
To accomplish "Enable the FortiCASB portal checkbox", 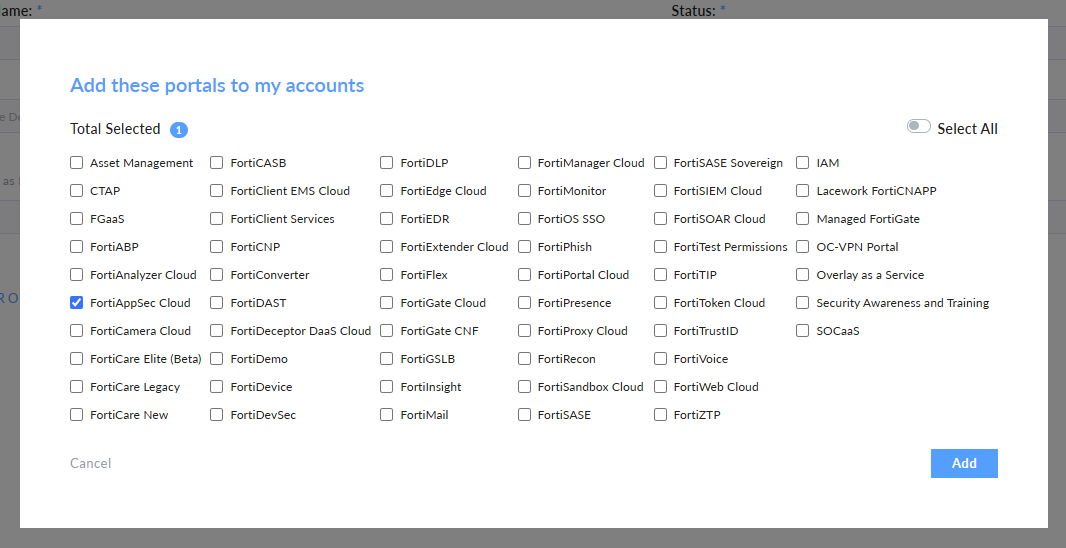I will pyautogui.click(x=217, y=163).
